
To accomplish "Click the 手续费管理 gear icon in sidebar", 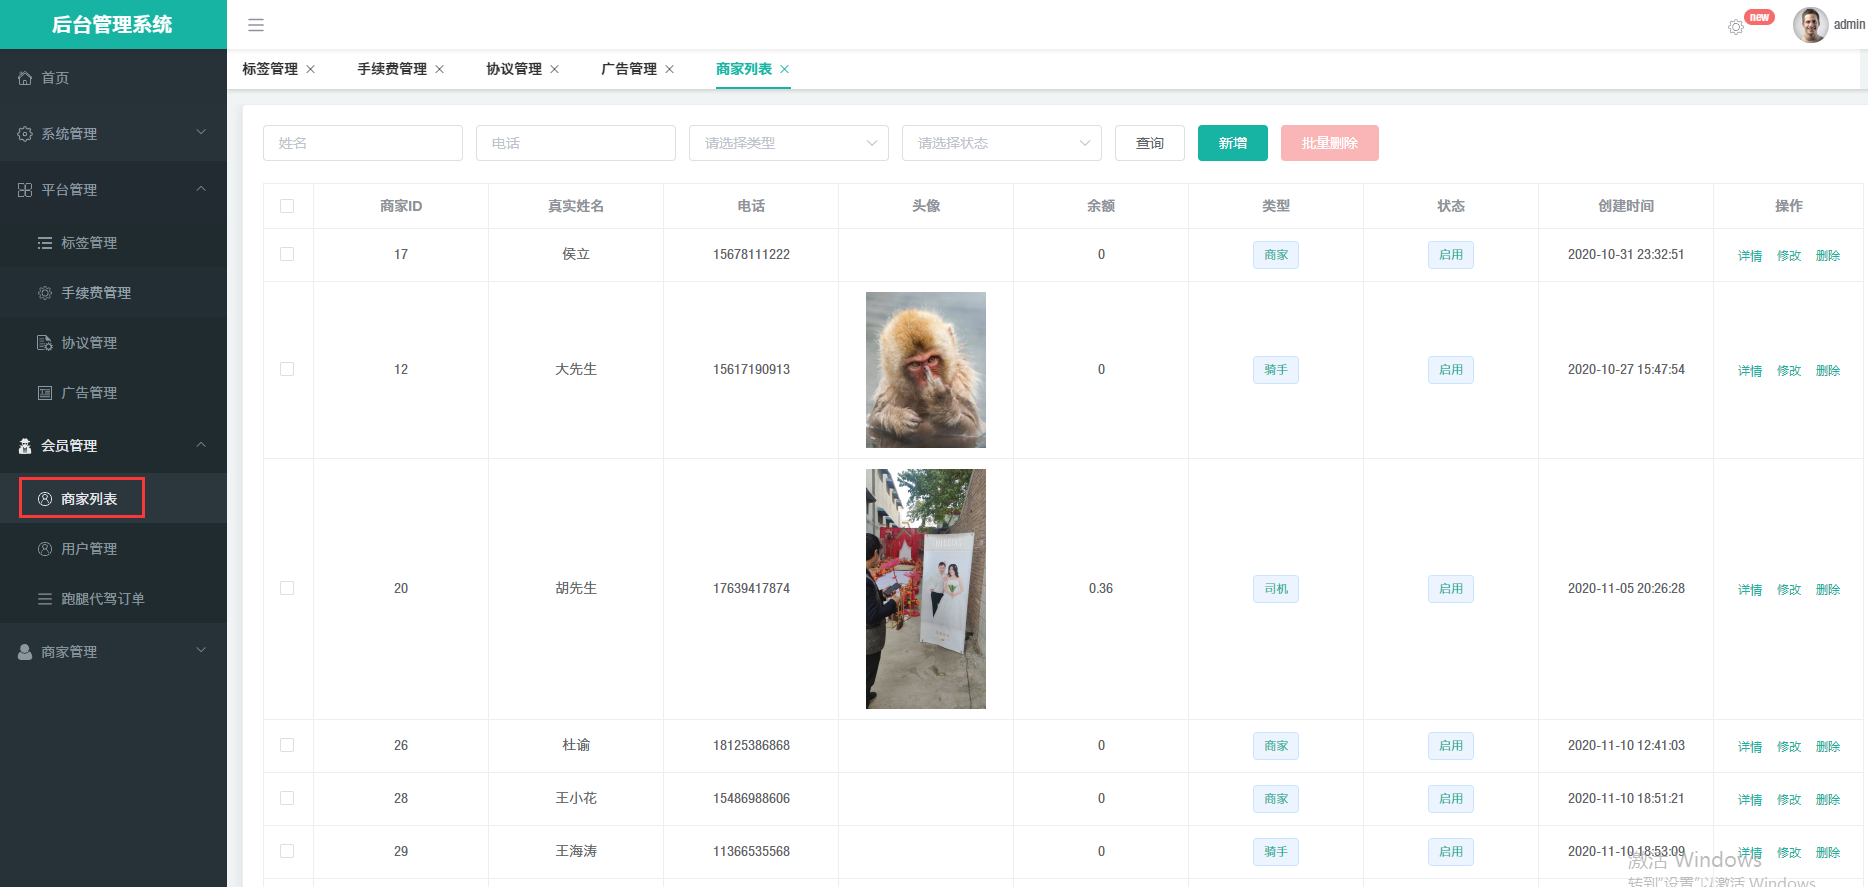I will (45, 293).
